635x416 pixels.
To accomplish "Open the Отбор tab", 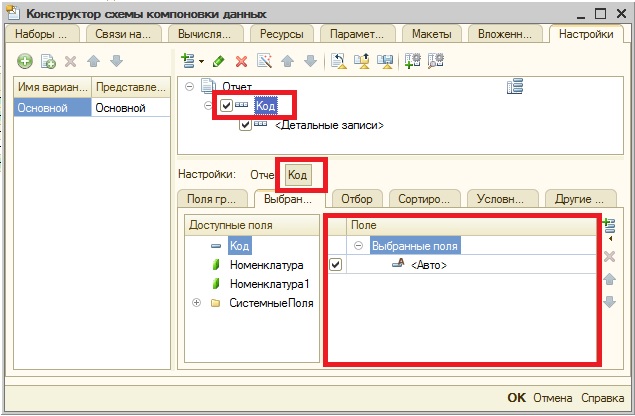I will coord(356,197).
